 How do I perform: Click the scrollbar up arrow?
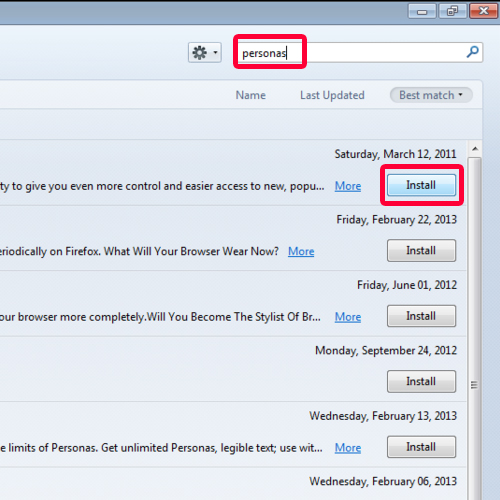(x=475, y=149)
